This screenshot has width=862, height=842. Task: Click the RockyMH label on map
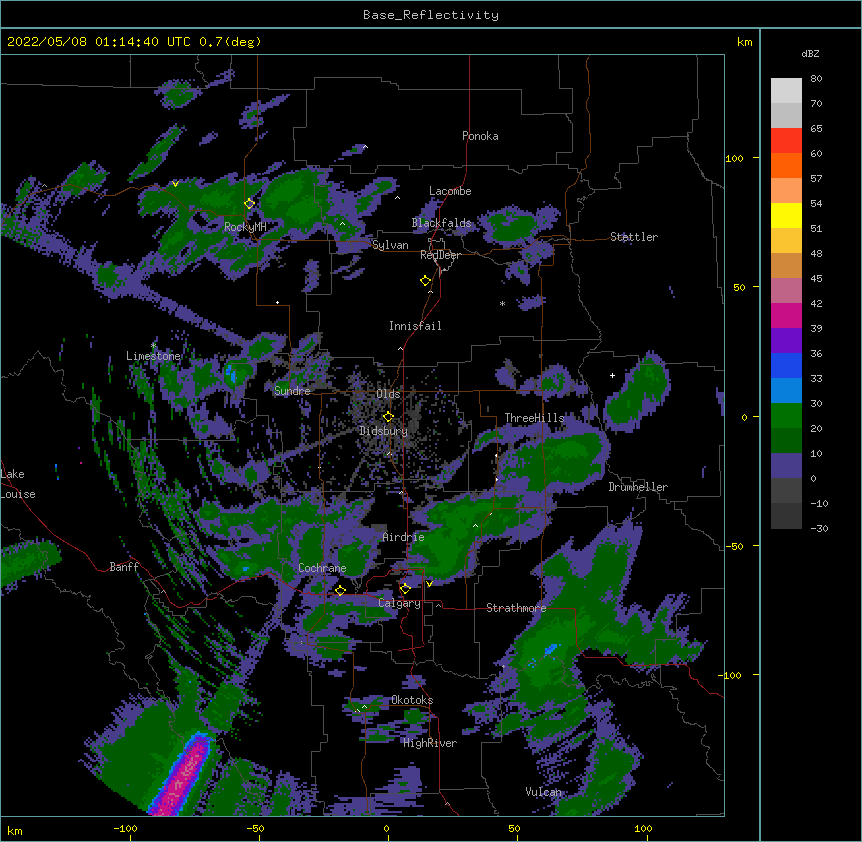coord(245,226)
